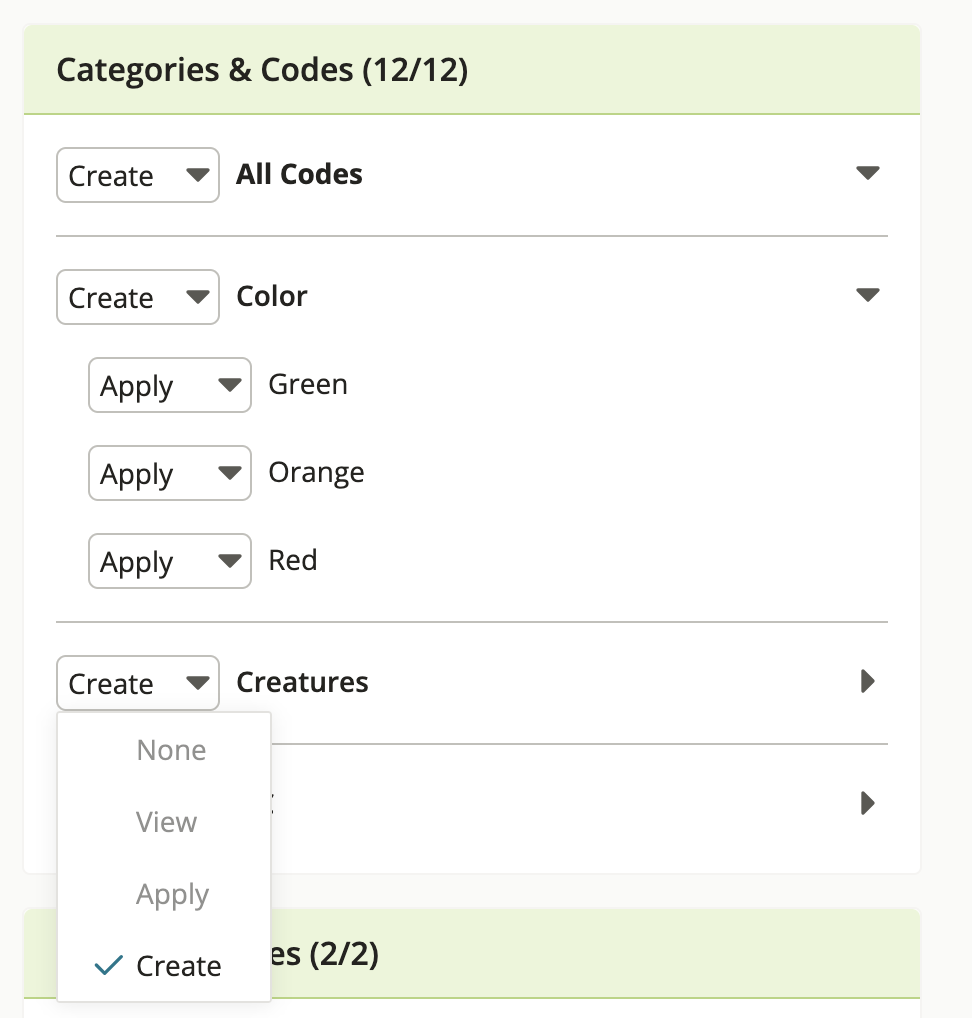Close the open Creatures permission dropdown

(138, 683)
